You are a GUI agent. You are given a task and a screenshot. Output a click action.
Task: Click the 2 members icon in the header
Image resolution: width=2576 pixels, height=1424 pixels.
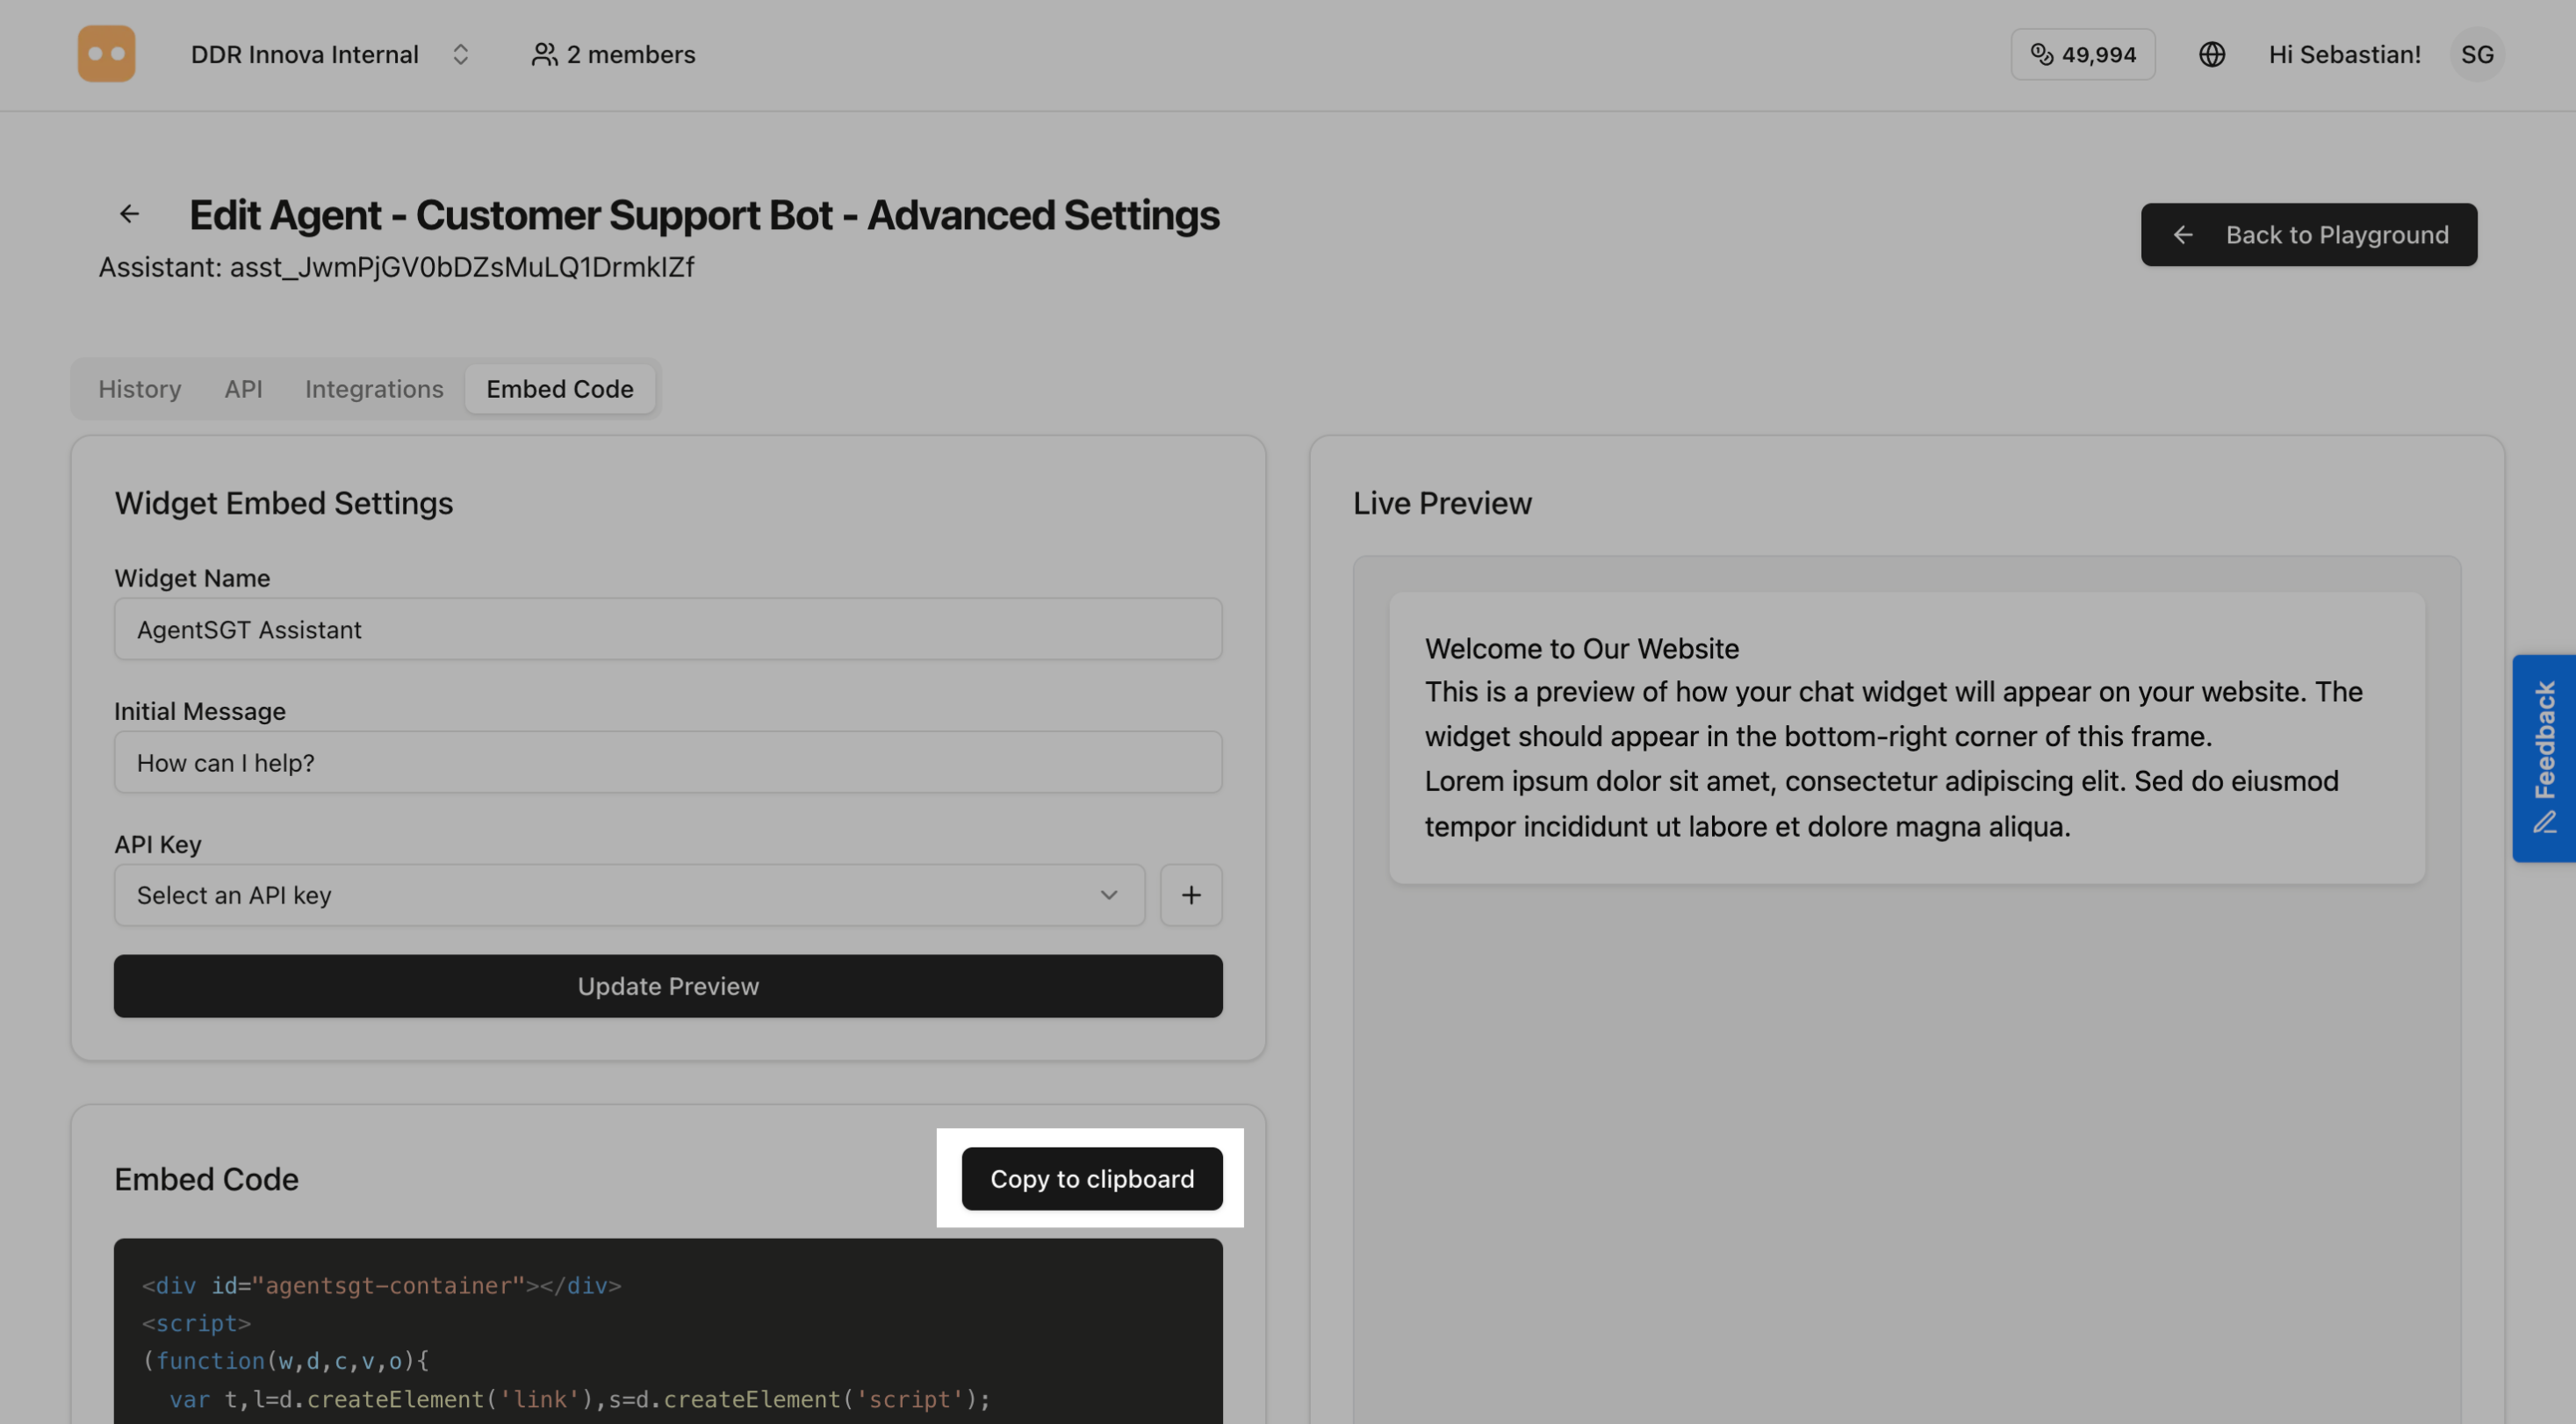(544, 55)
